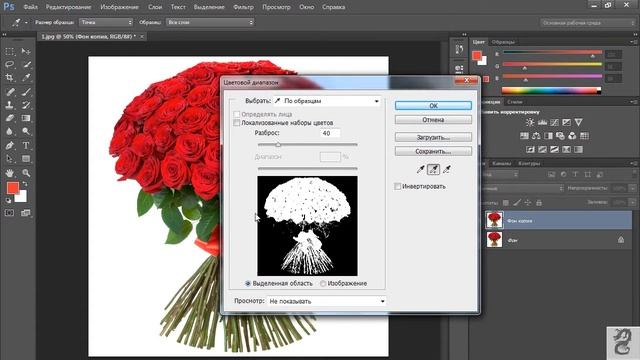The height and width of the screenshot is (360, 640).
Task: Pick the Subtract from Sample eyedropper in dialog
Action: [x=447, y=169]
